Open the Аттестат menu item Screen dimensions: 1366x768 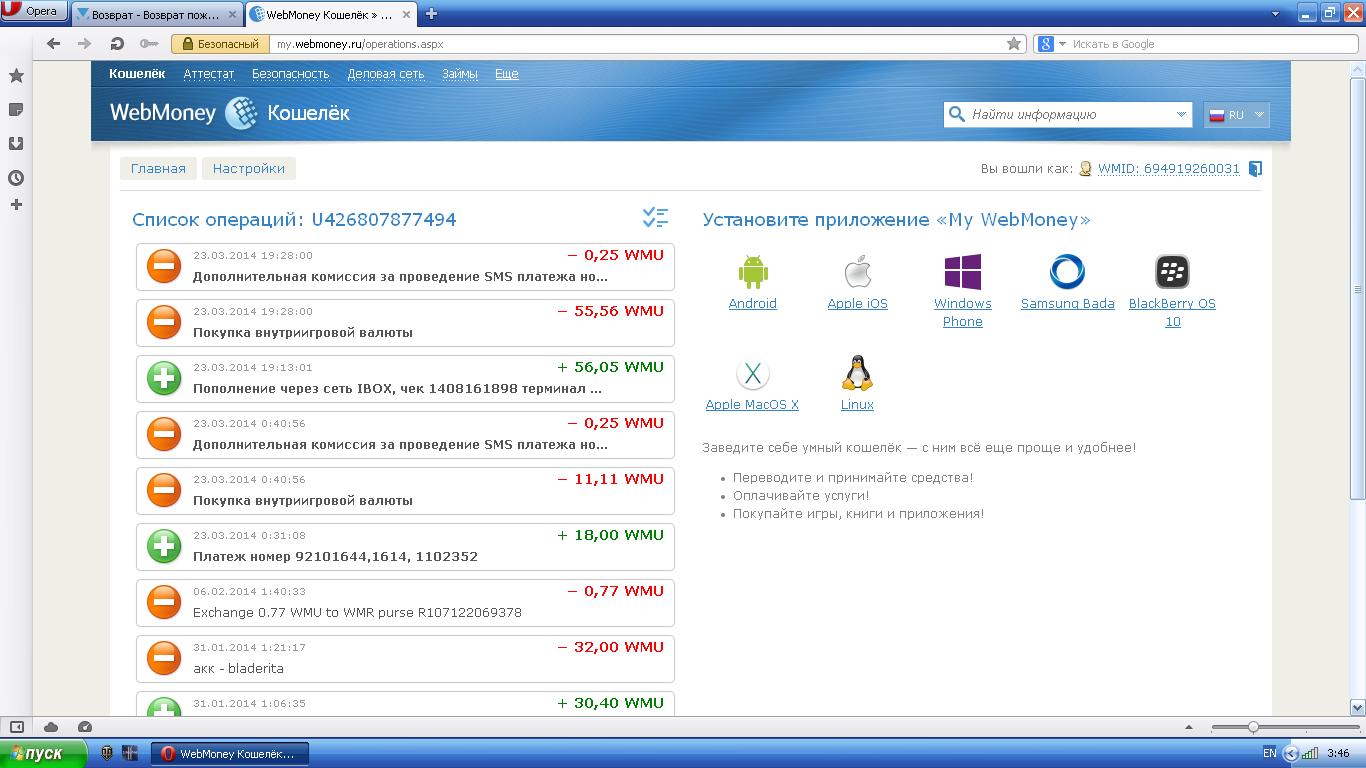tap(209, 74)
